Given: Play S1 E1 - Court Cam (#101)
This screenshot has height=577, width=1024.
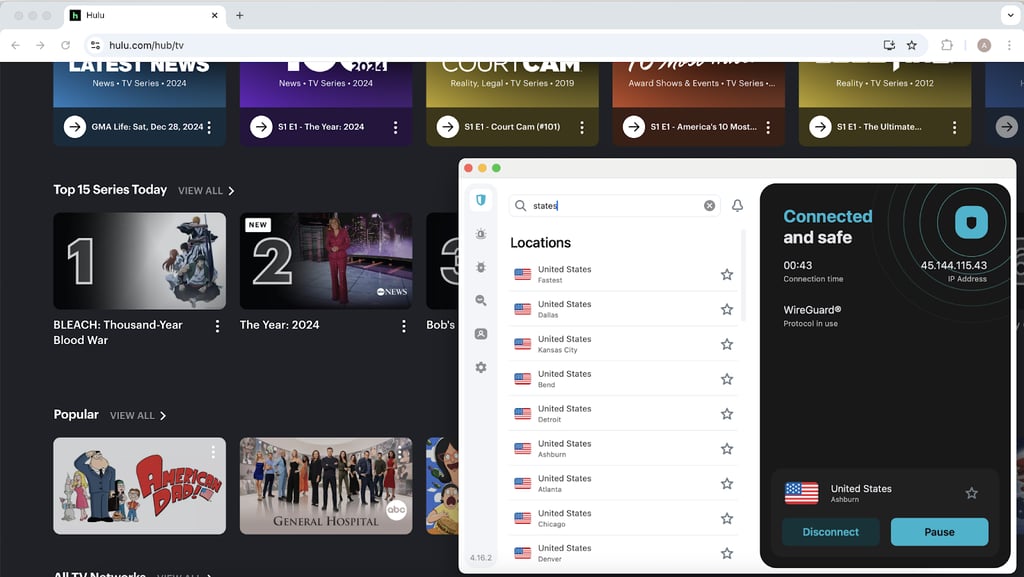Looking at the screenshot, I should pos(447,127).
